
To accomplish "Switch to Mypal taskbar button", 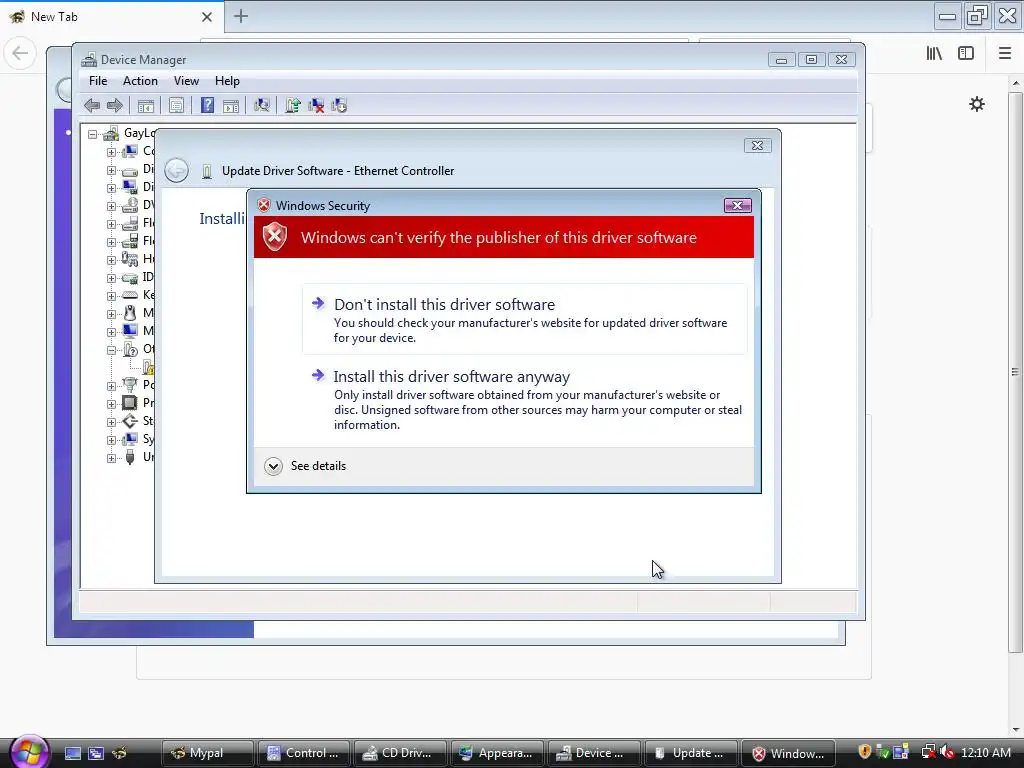I will tap(208, 753).
